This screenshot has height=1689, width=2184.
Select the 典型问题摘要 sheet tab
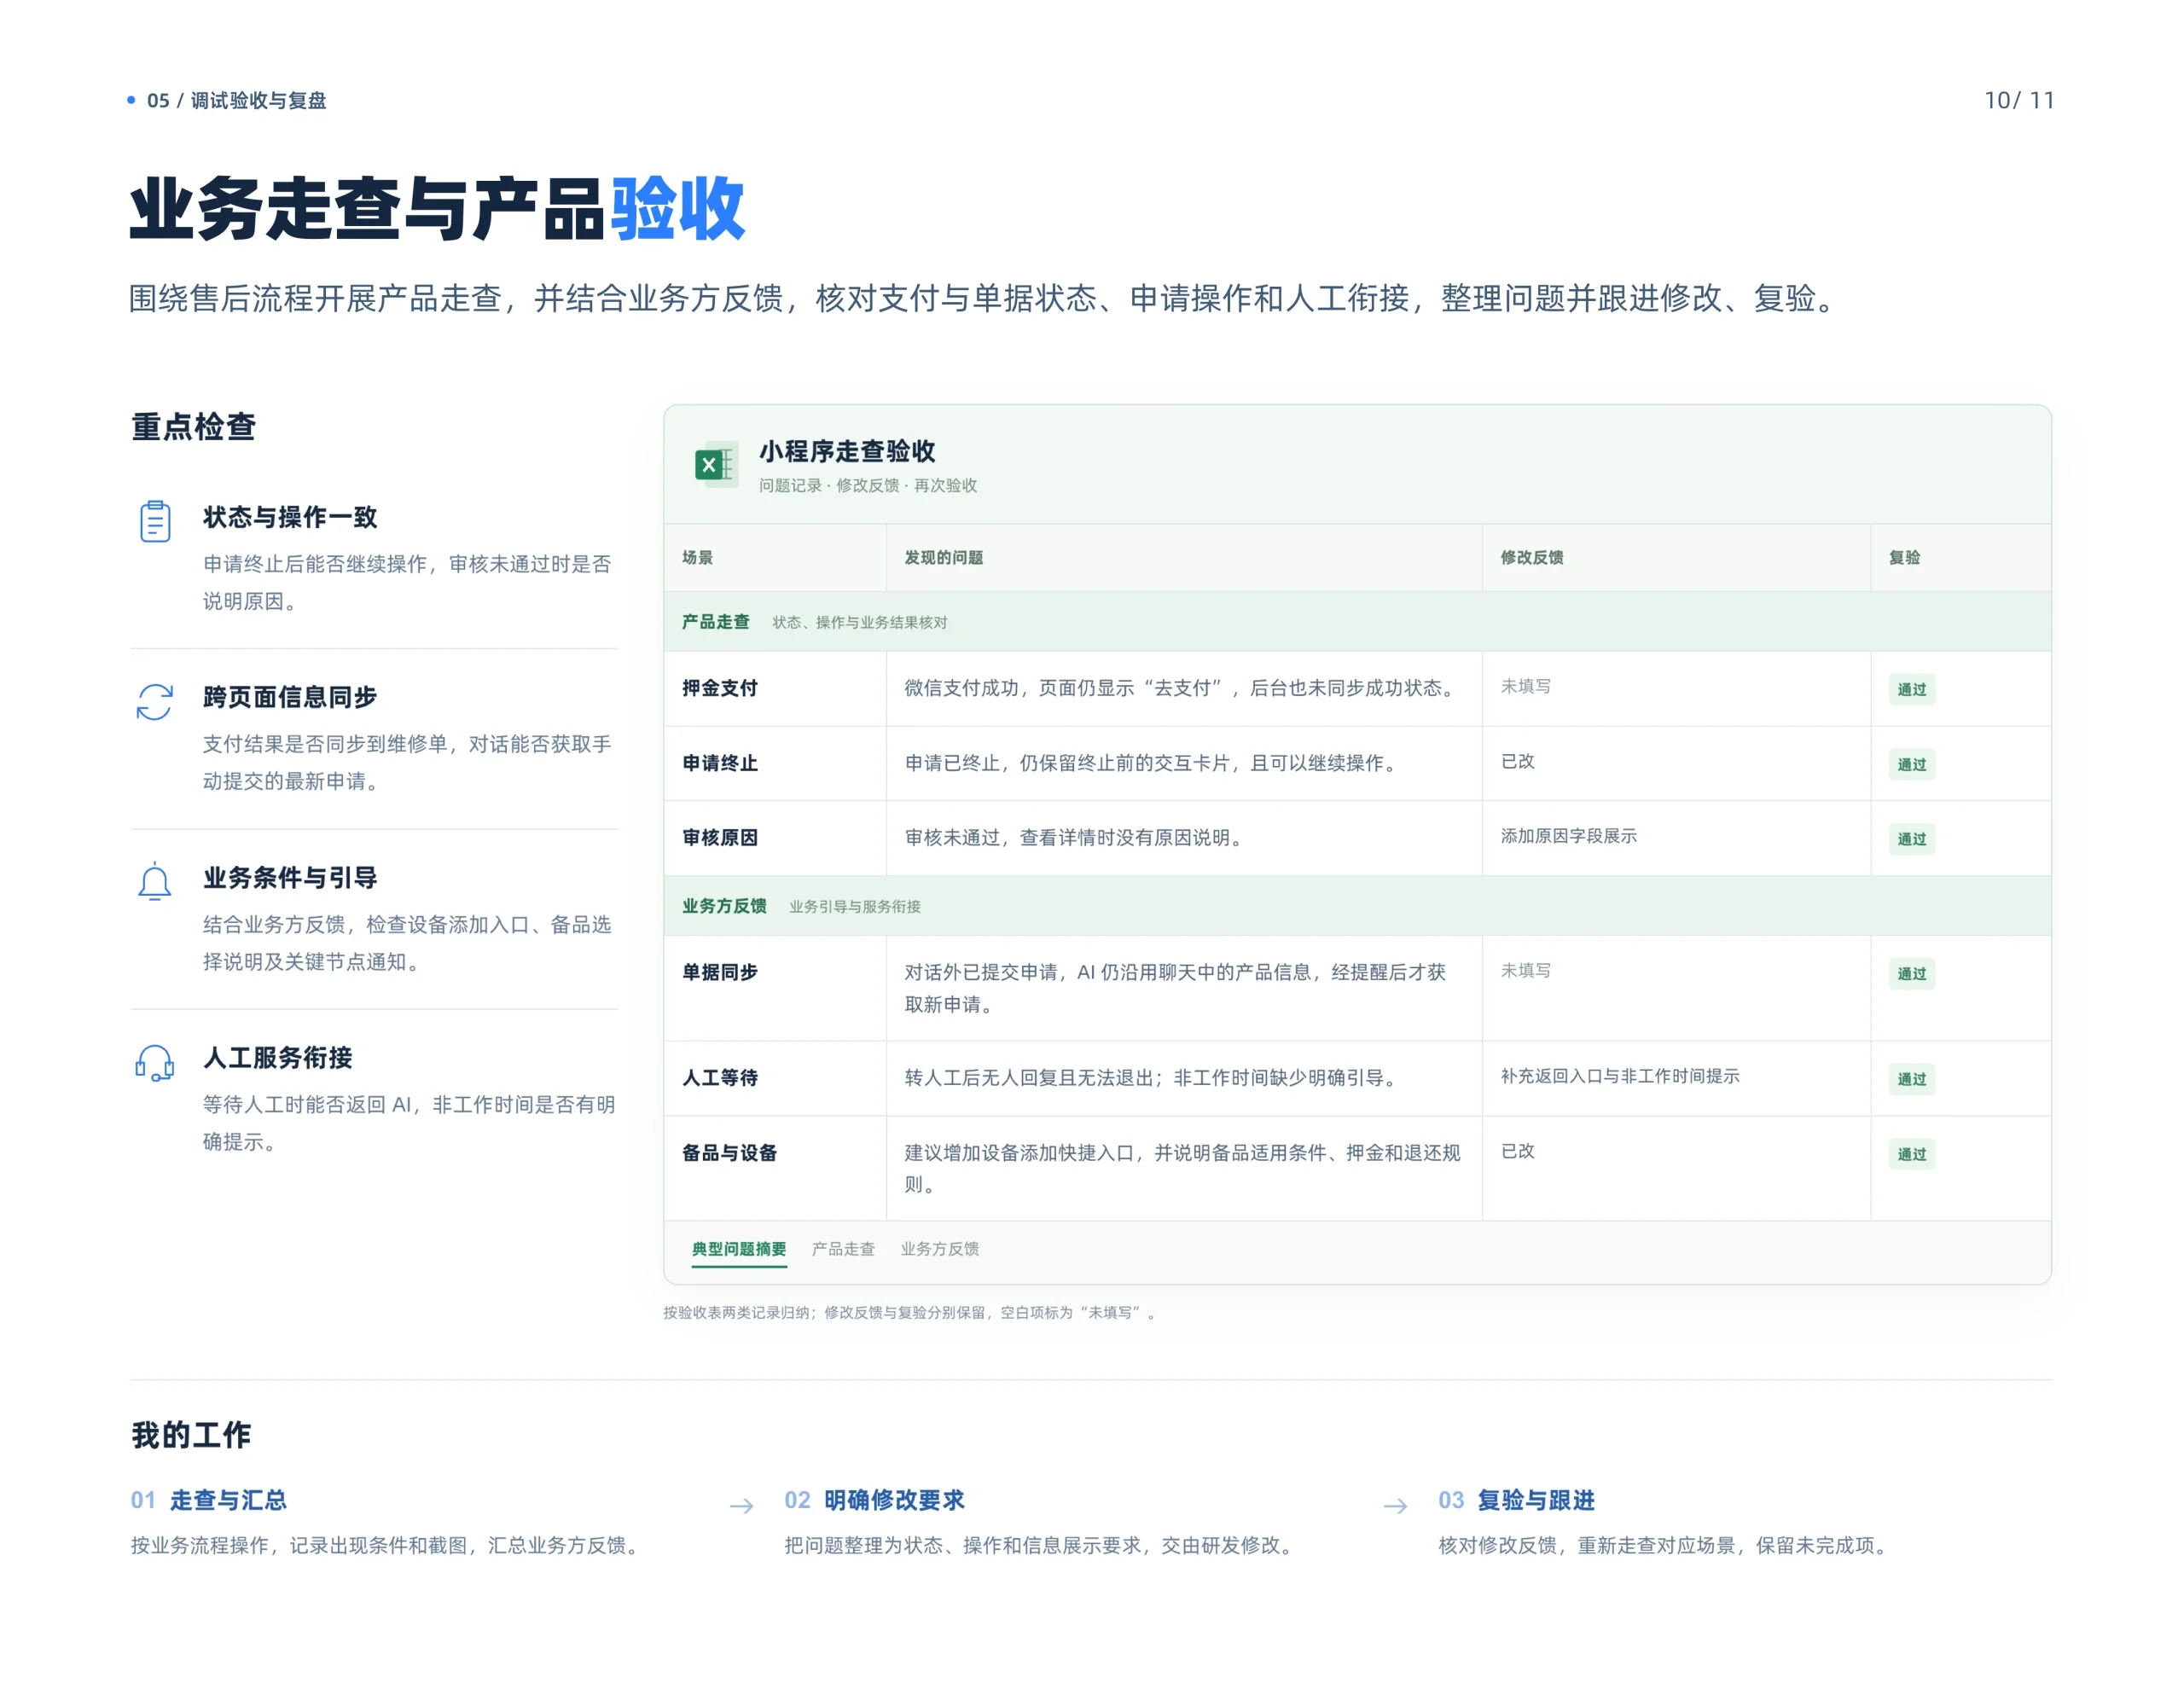(x=739, y=1249)
